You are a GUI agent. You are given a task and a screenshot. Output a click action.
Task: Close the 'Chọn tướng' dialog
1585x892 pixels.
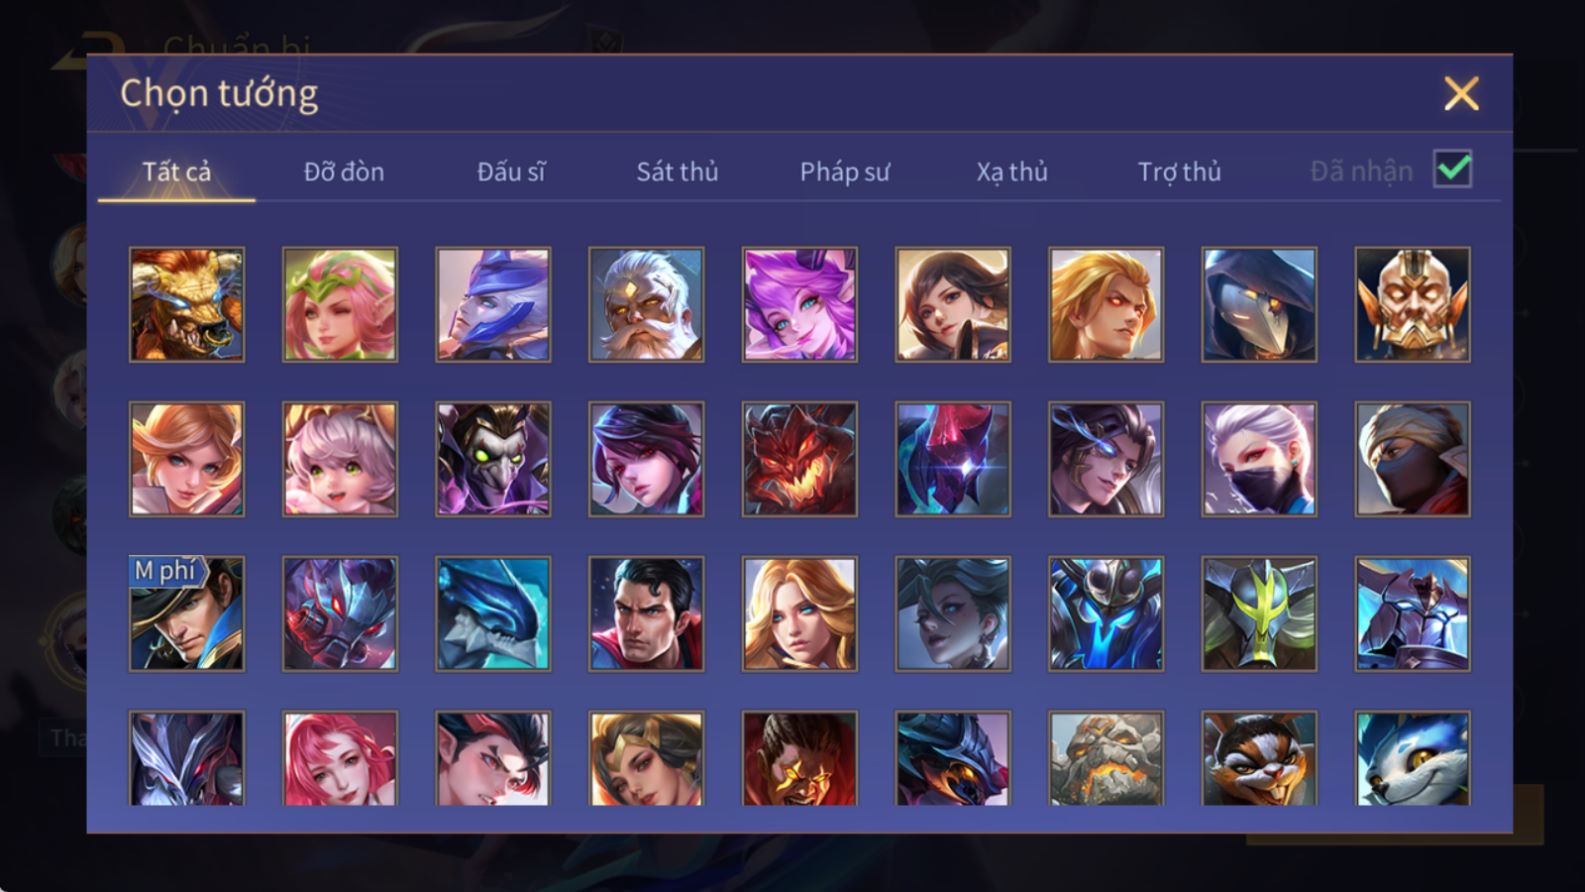1461,94
